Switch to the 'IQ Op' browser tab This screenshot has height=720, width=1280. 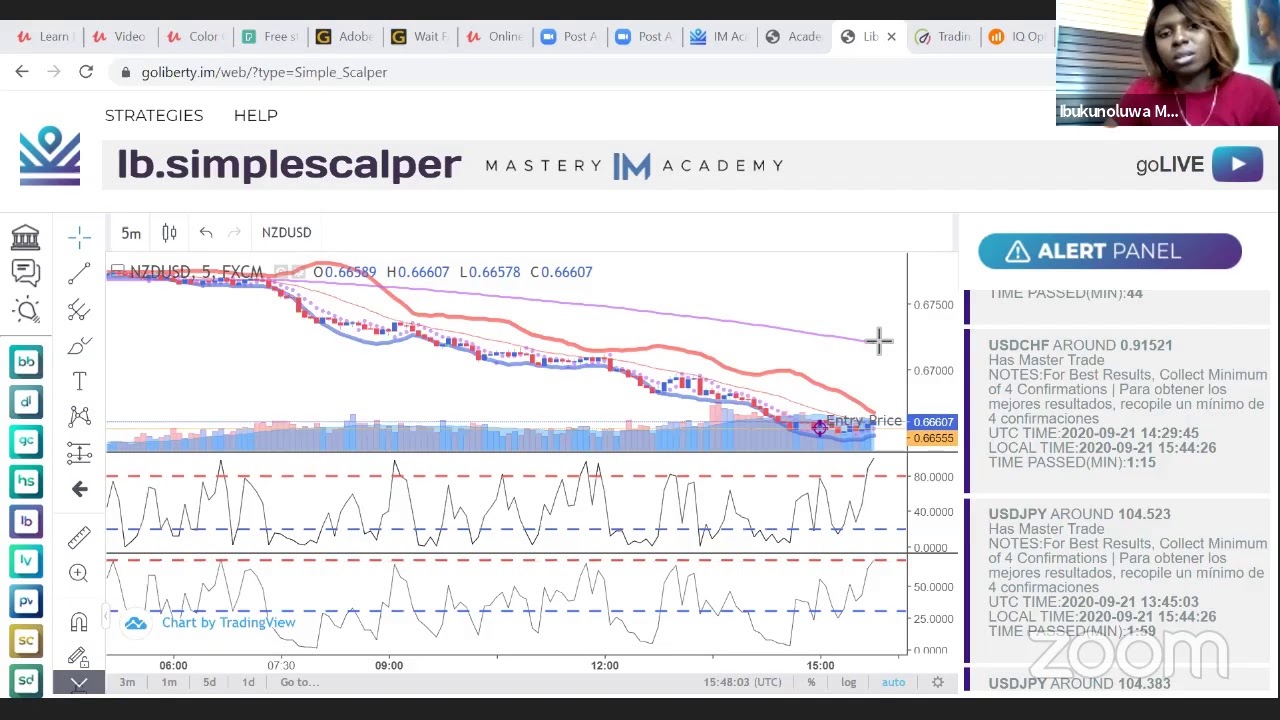click(x=1016, y=36)
